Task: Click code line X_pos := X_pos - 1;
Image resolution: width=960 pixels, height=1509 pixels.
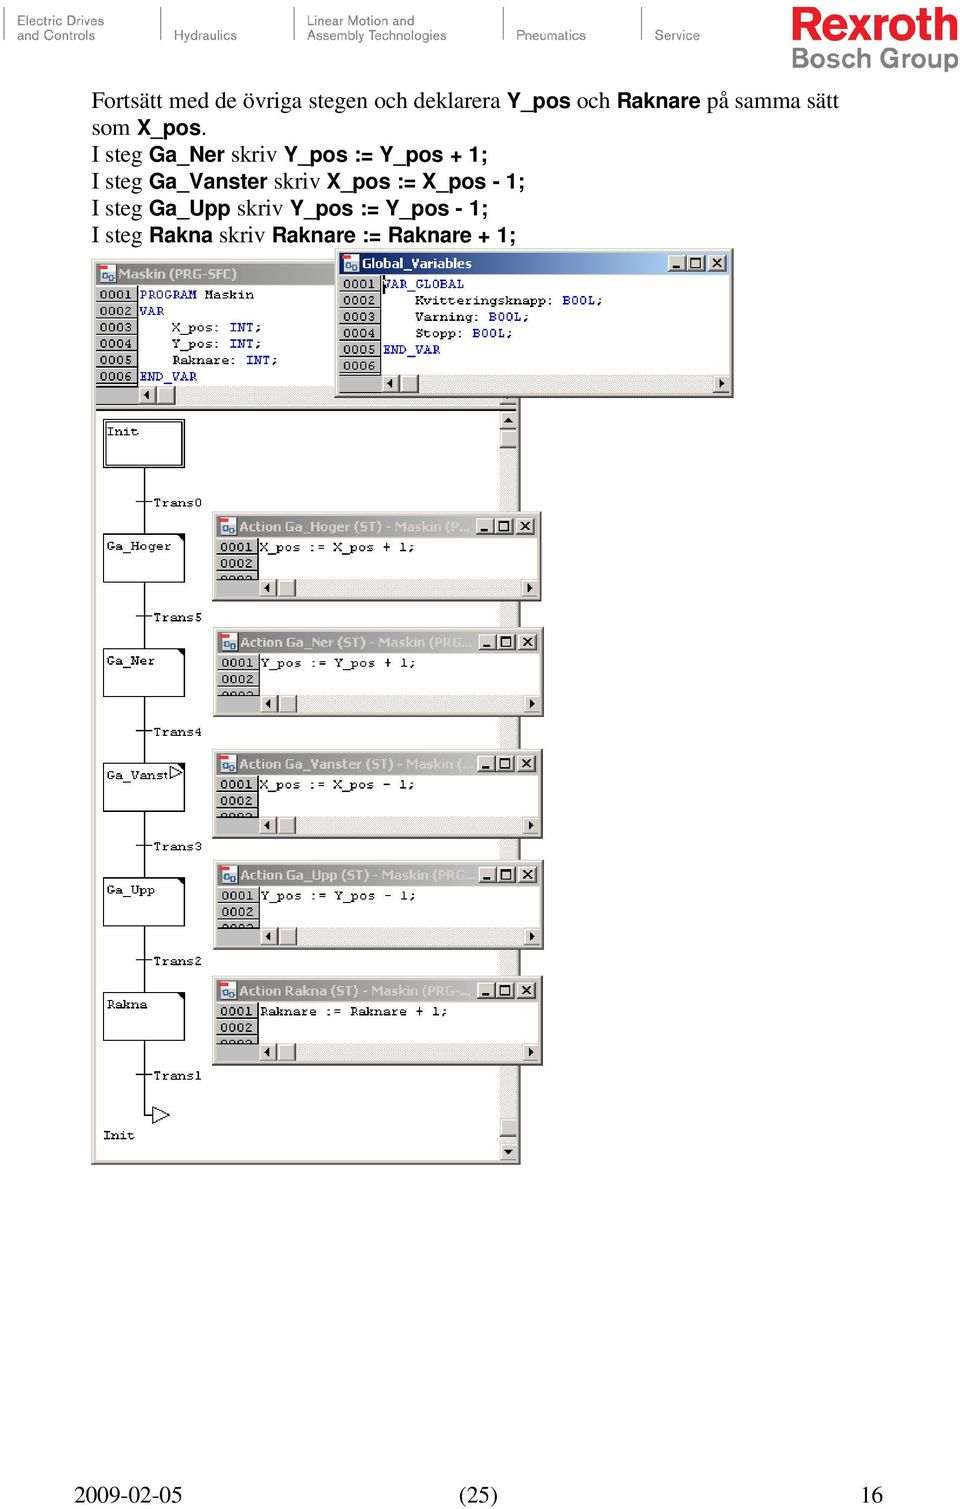Action: click(337, 785)
